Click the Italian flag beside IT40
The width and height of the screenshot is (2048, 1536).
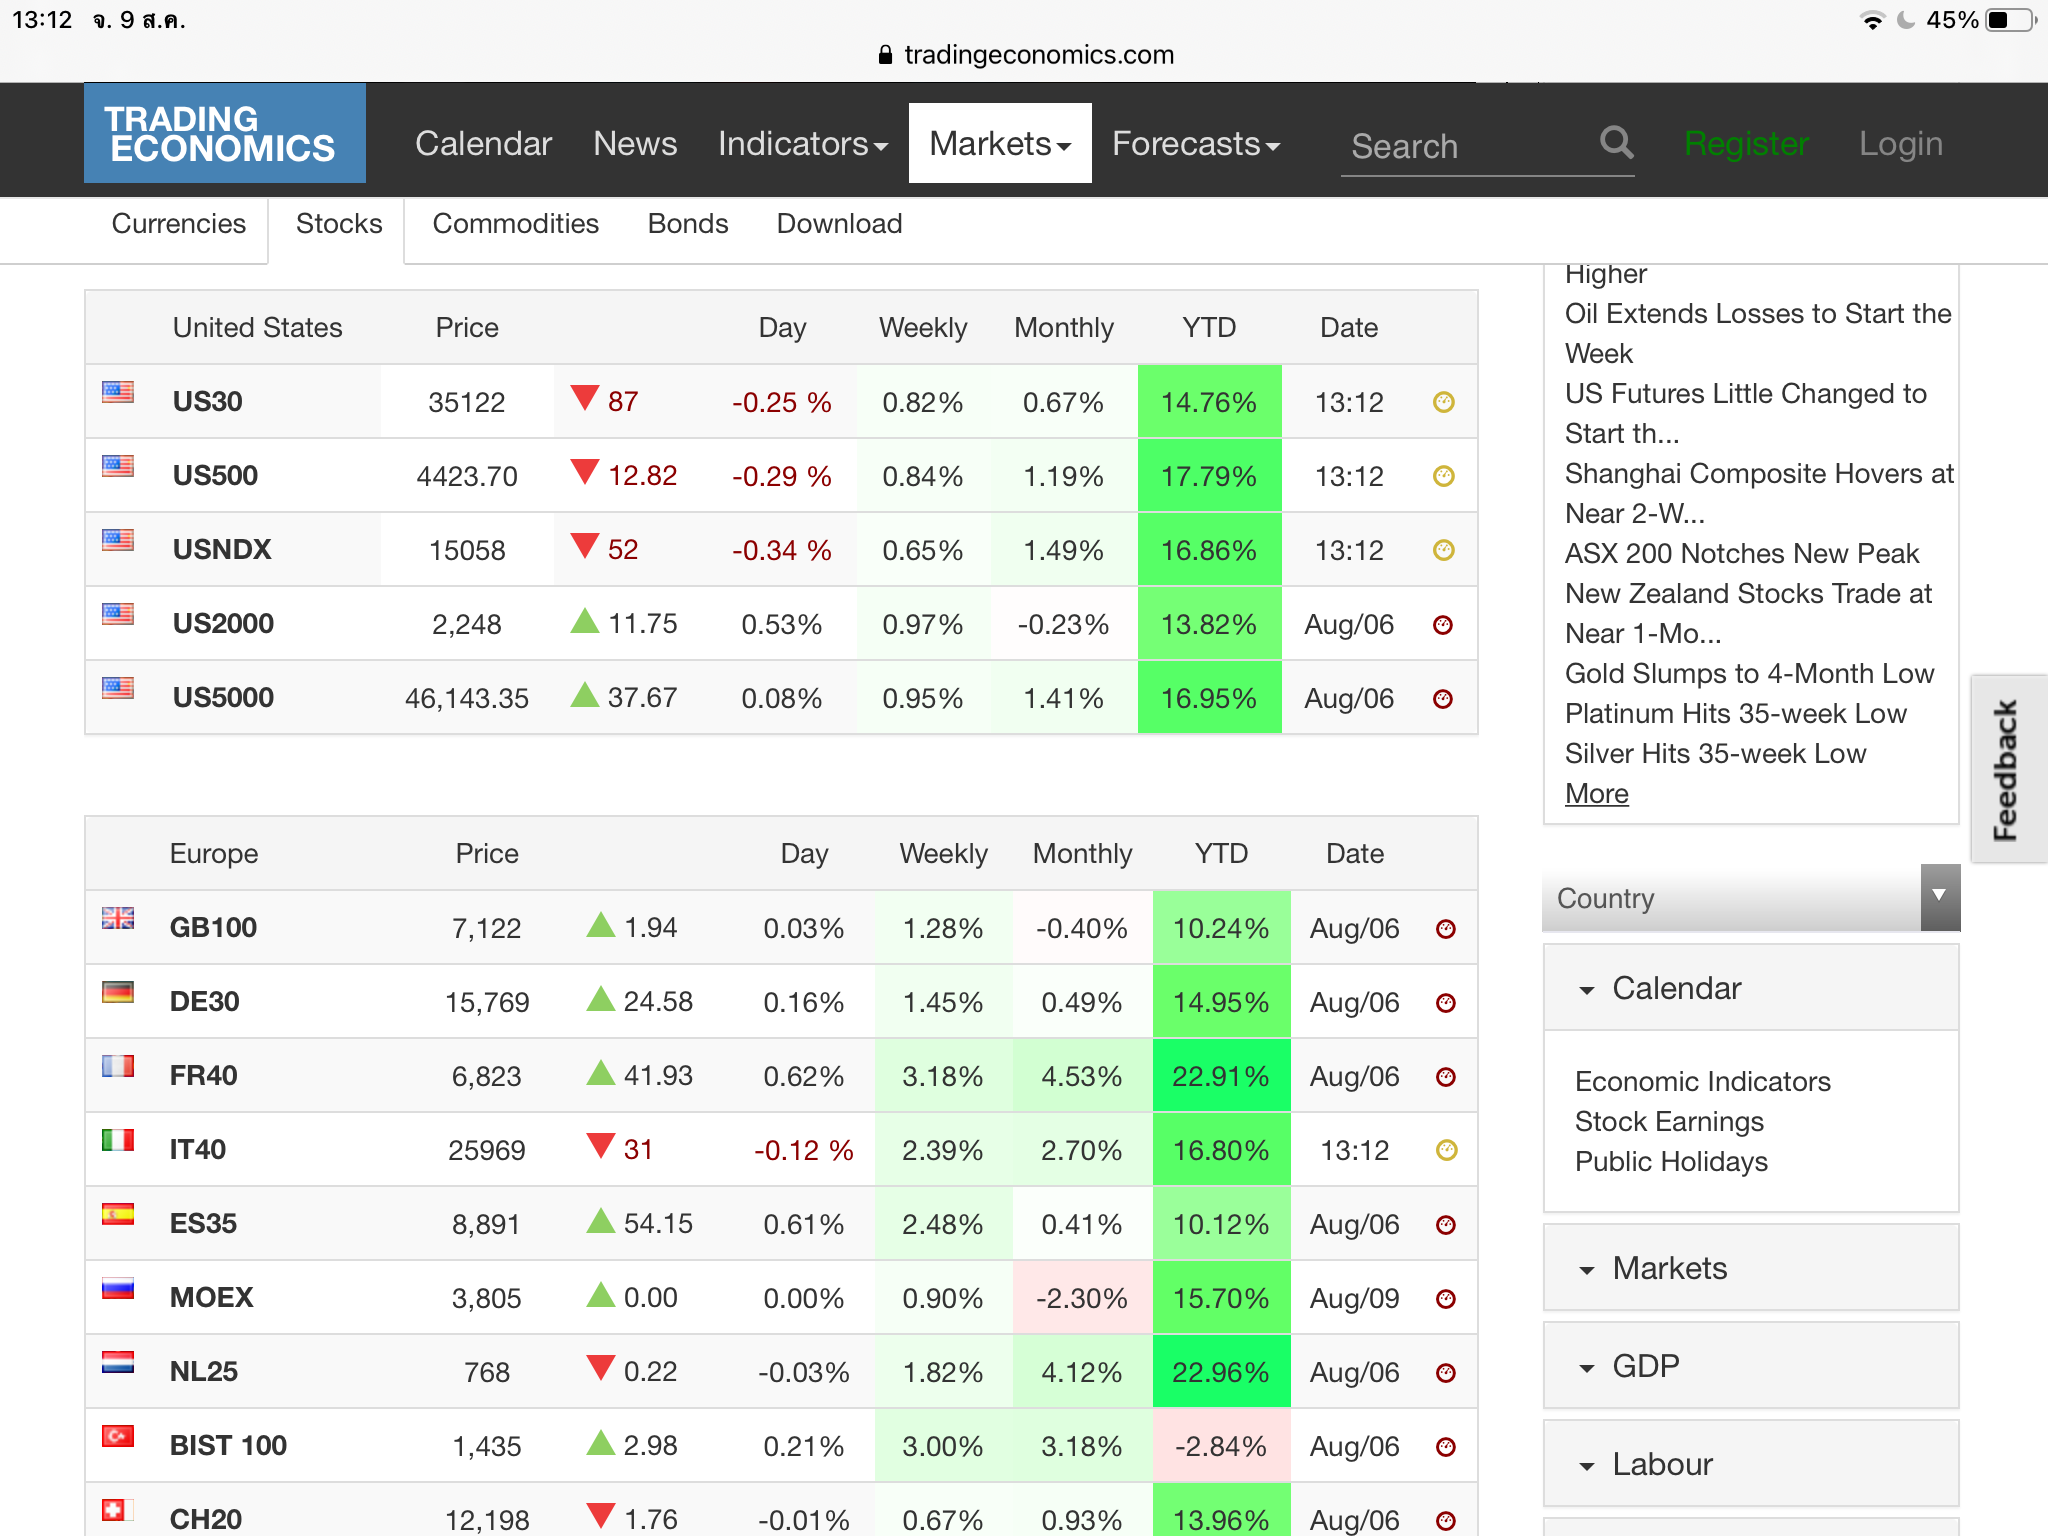118,1140
